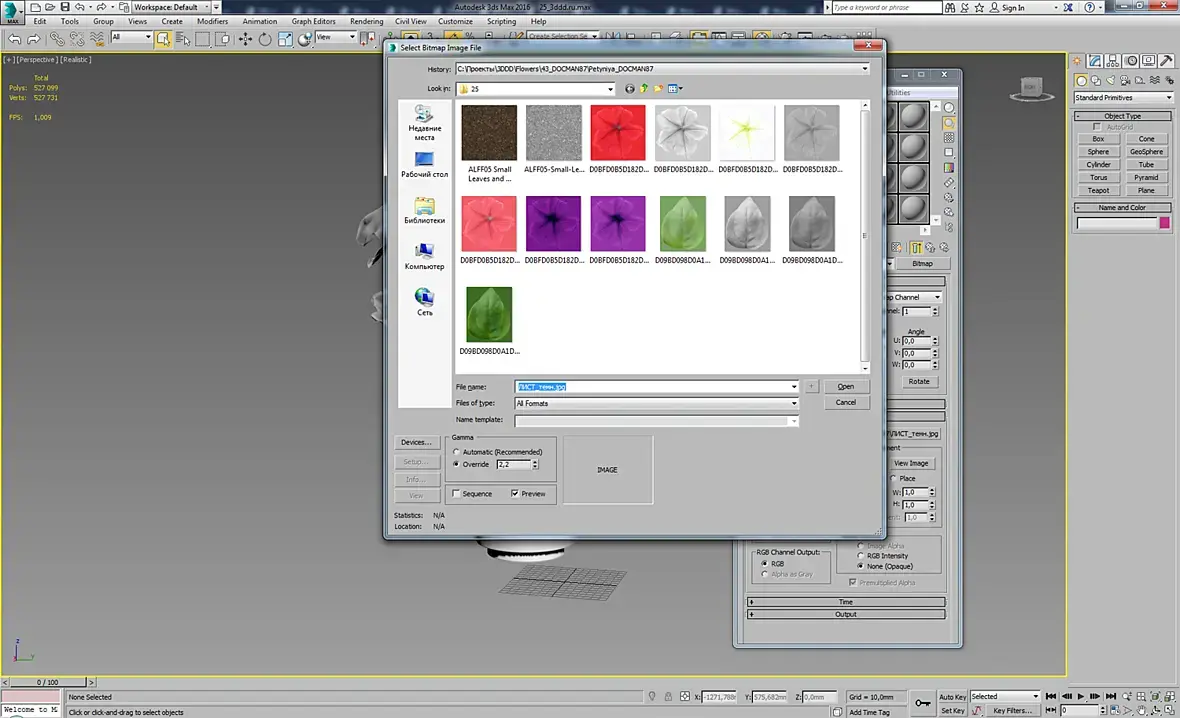Viewport: 1180px width, 718px height.
Task: Uncheck the Preview checkbox
Action: (515, 494)
